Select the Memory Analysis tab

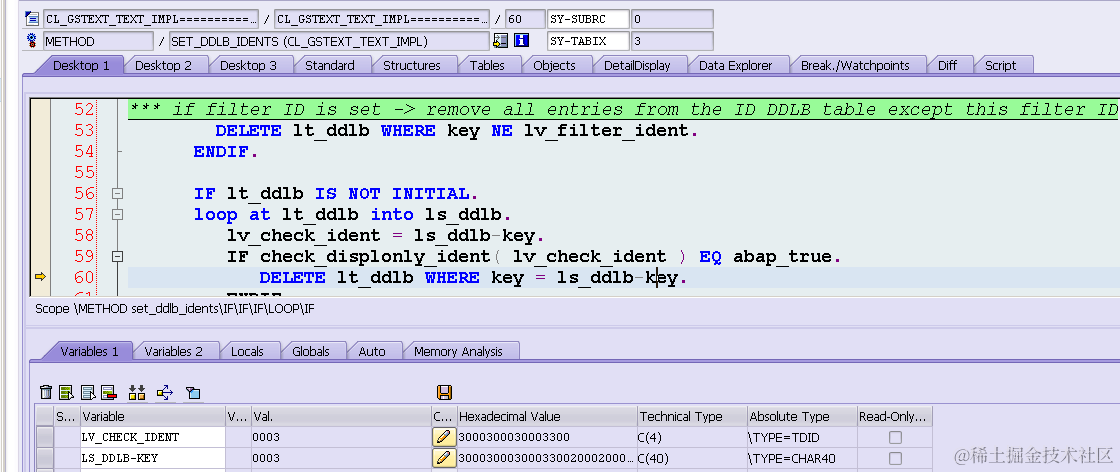[x=458, y=351]
